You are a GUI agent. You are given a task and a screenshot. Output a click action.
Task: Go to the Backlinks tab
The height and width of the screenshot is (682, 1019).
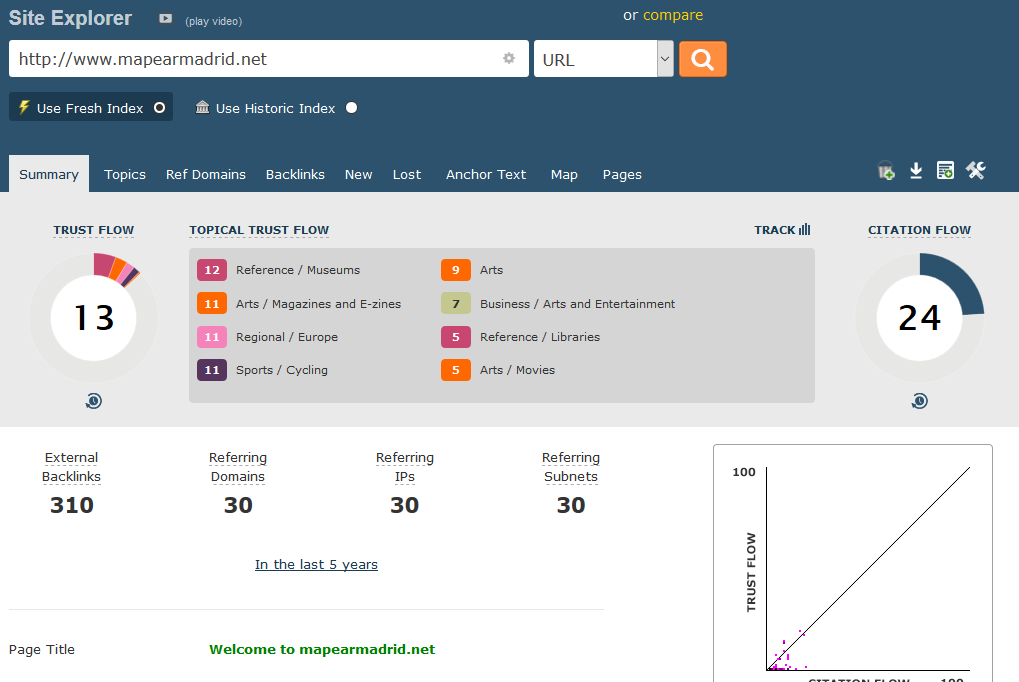coord(295,174)
